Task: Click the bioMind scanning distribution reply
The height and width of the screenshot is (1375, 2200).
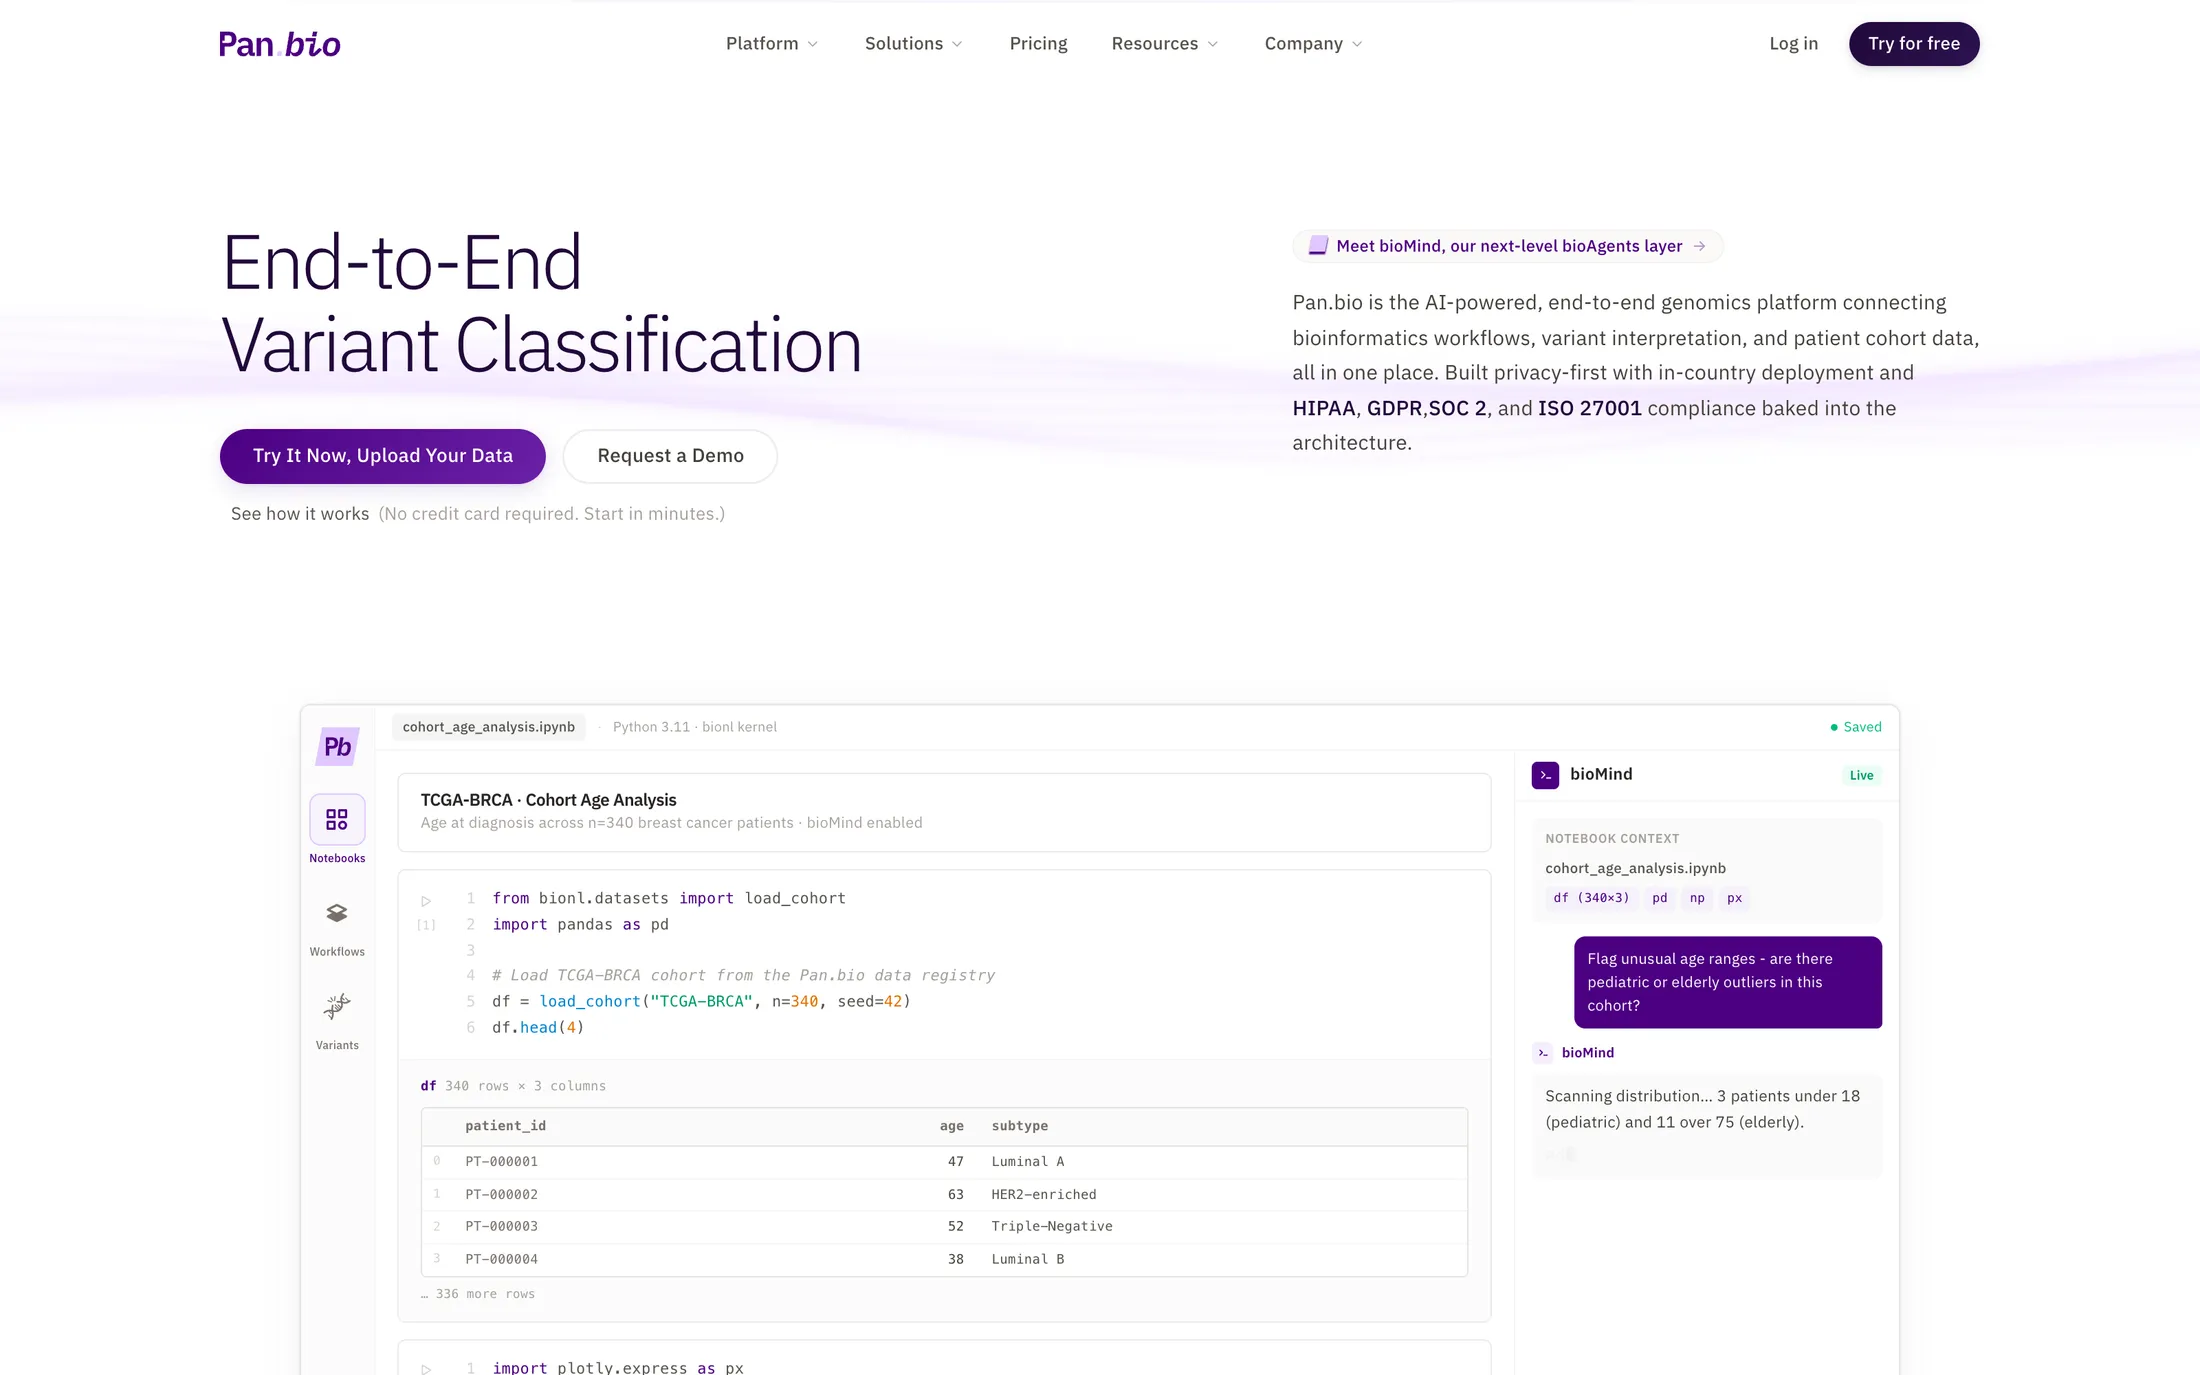Action: 1707,1126
